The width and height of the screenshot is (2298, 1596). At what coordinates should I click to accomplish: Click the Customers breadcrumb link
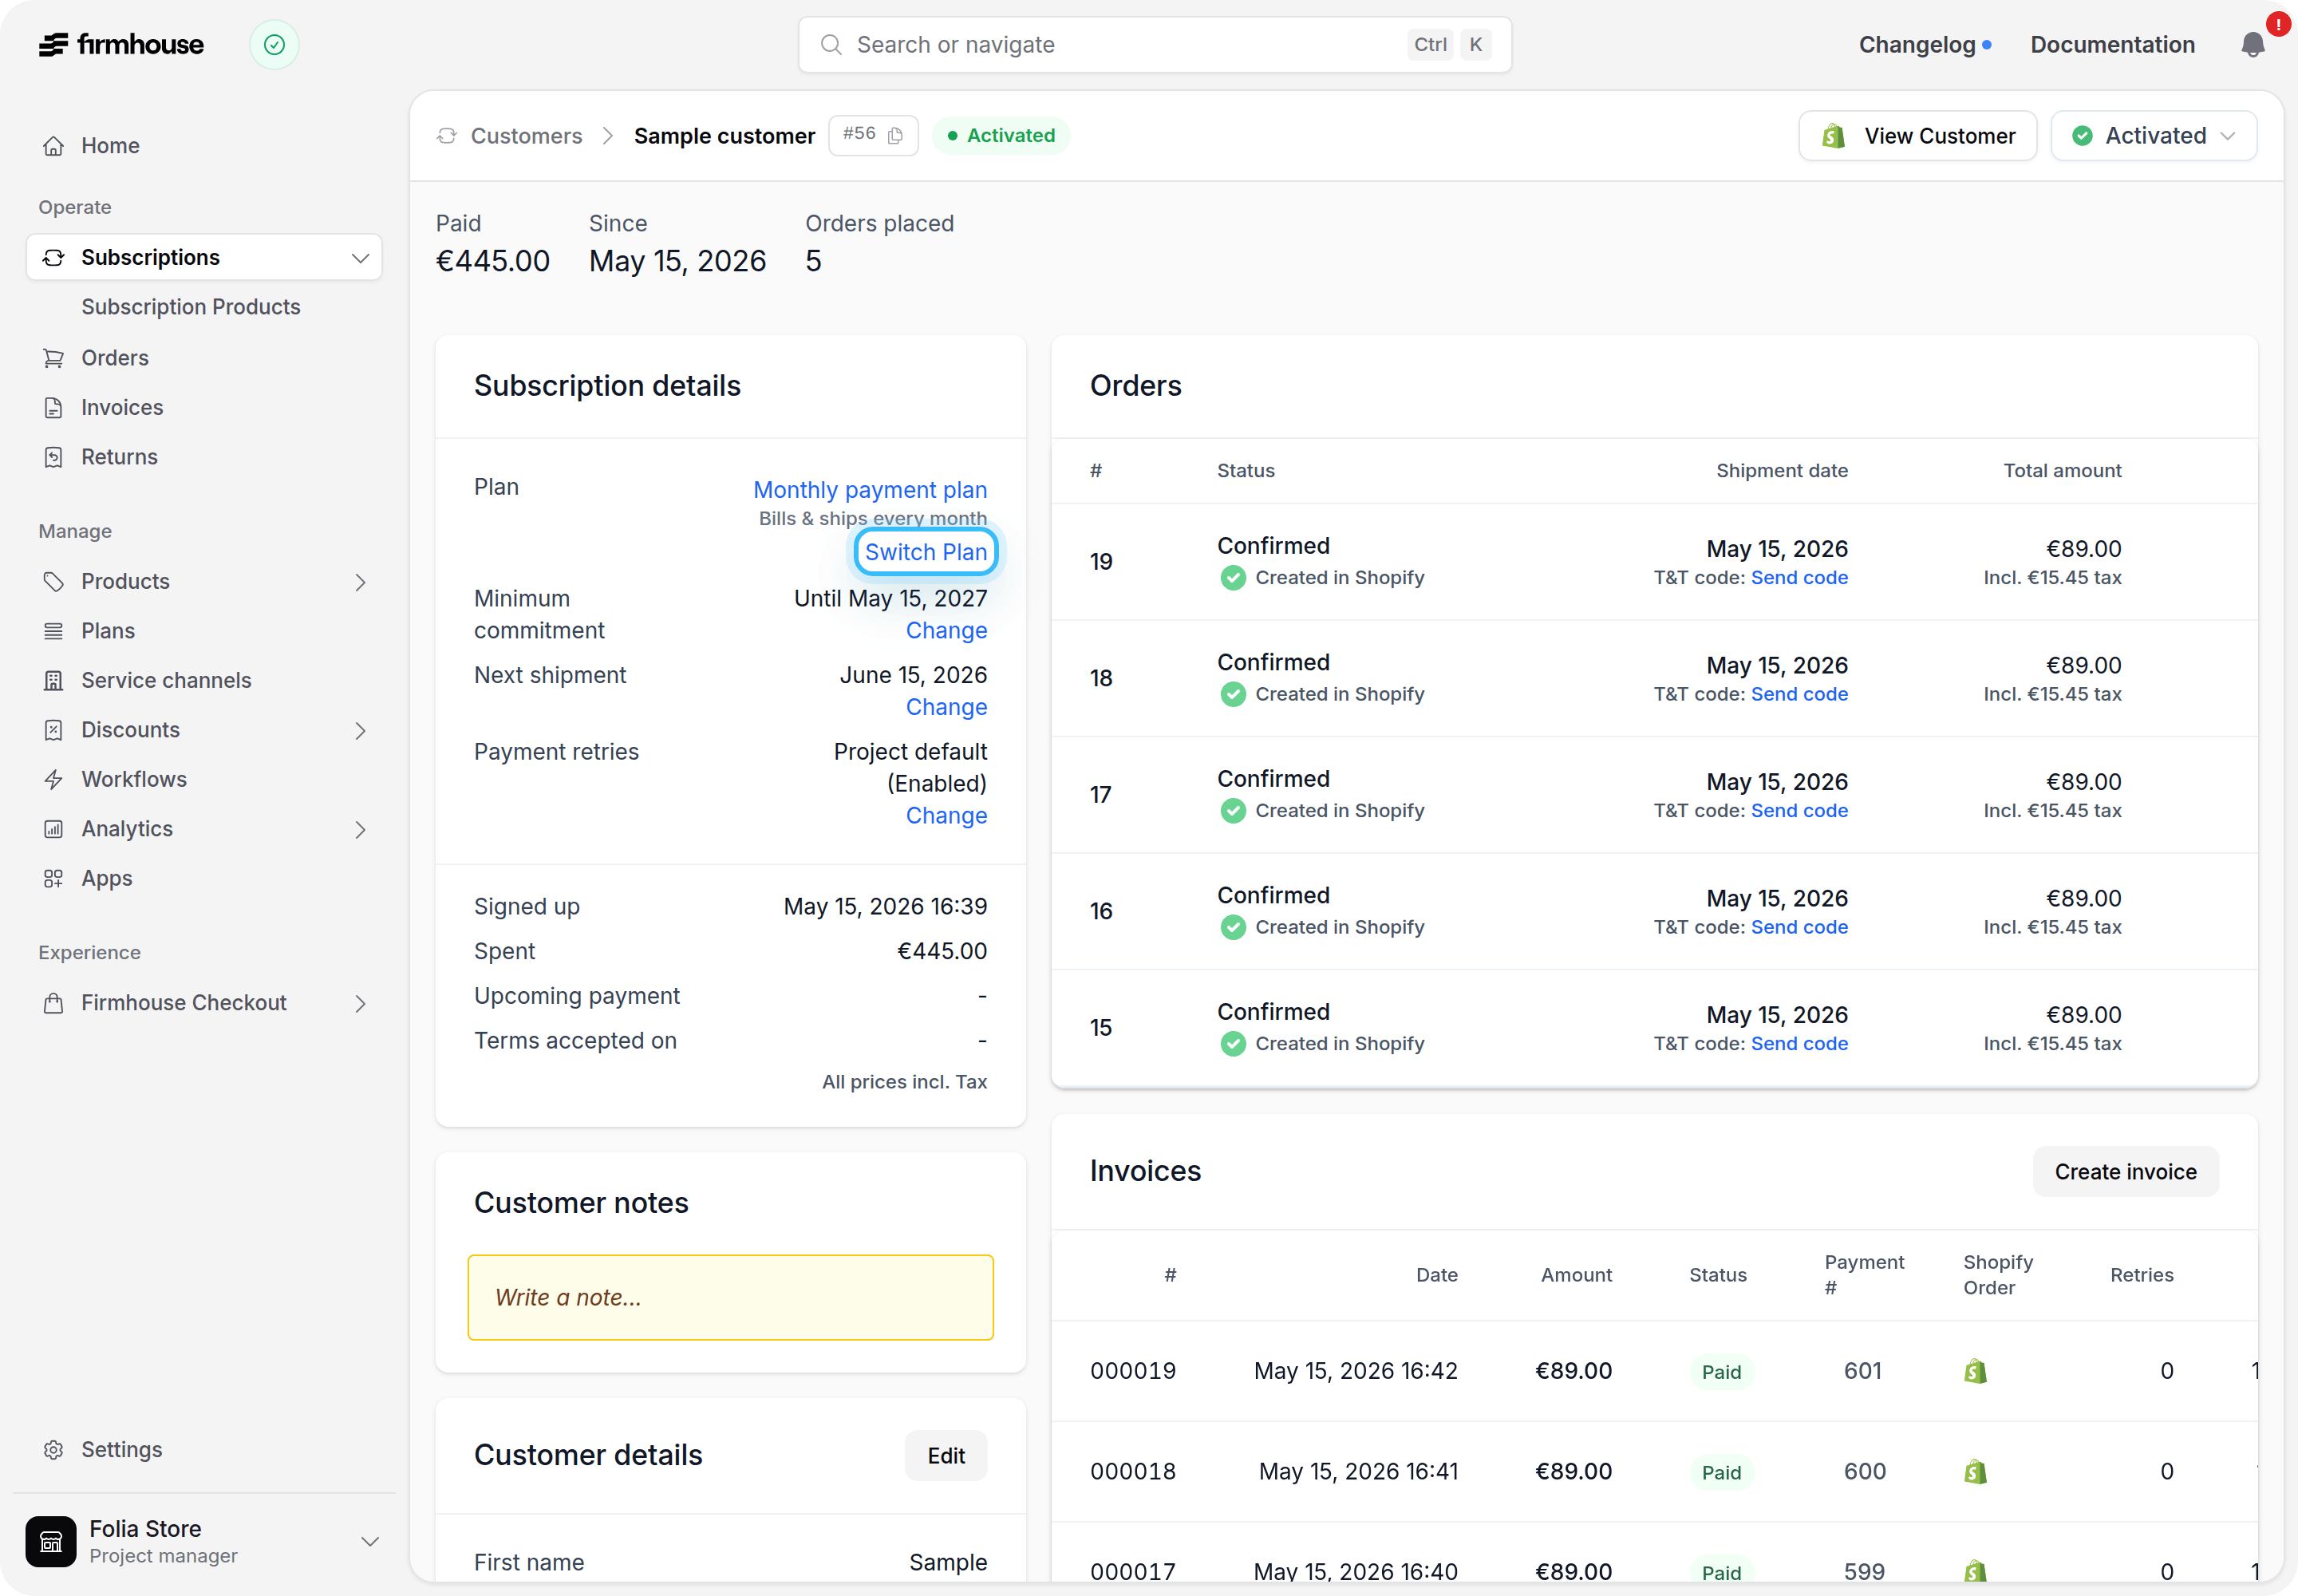coord(526,136)
